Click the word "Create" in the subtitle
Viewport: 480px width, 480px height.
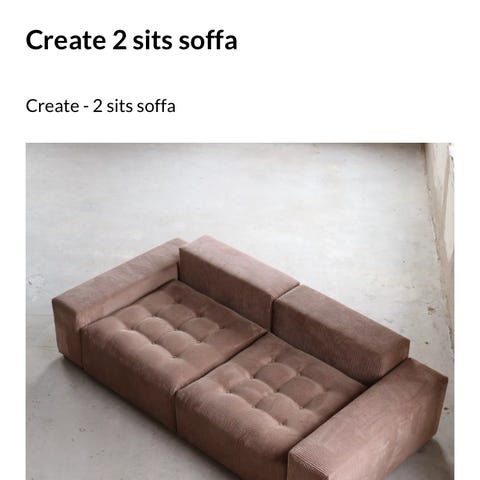(x=52, y=106)
